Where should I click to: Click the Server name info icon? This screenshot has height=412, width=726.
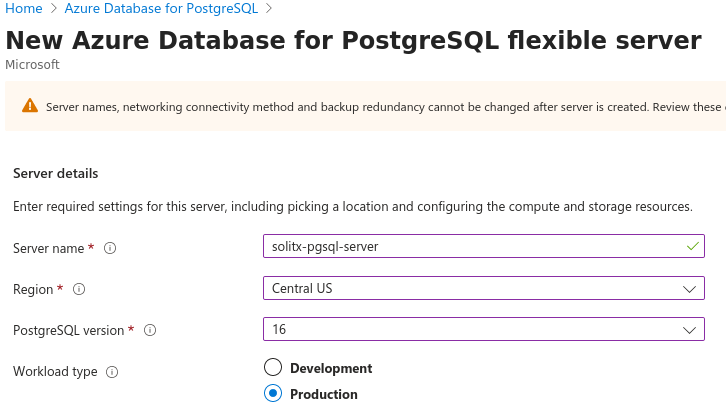110,248
